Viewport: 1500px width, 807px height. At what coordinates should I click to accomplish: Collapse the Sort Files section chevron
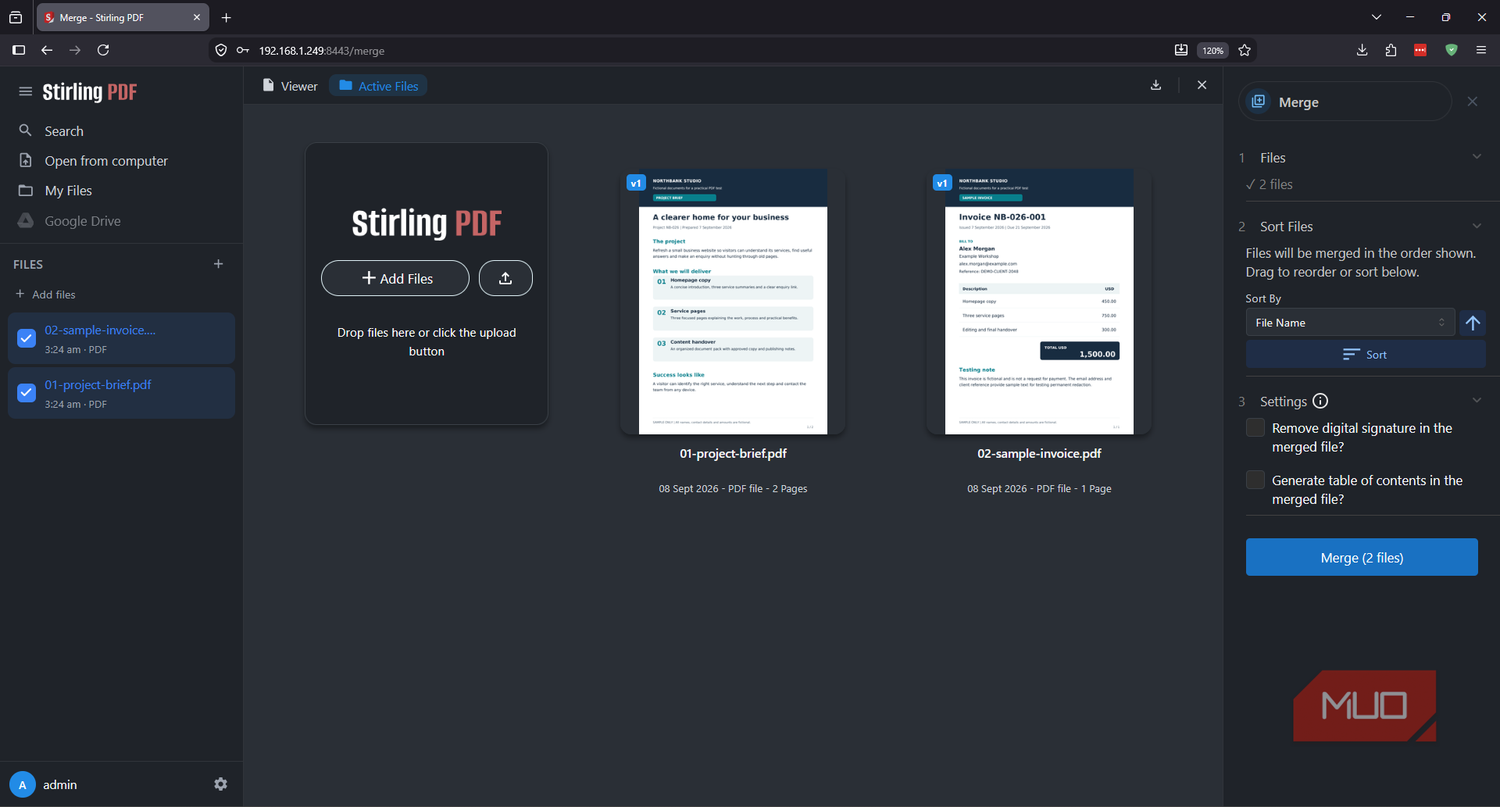point(1477,226)
